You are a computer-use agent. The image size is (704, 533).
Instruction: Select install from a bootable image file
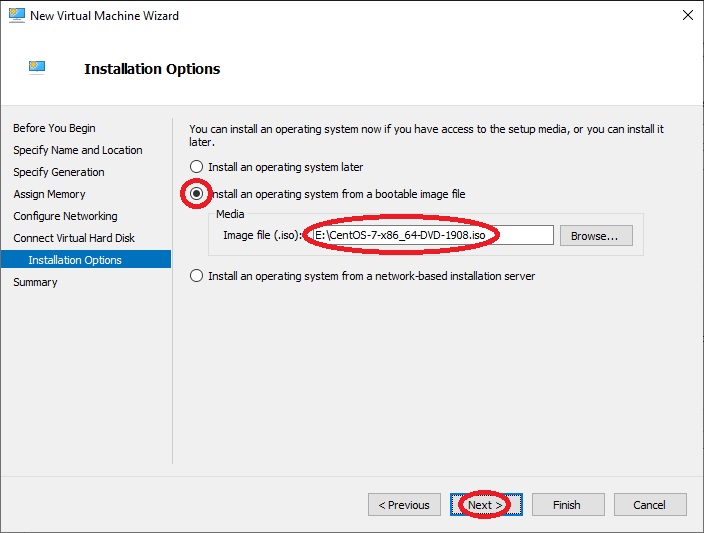pos(196,194)
